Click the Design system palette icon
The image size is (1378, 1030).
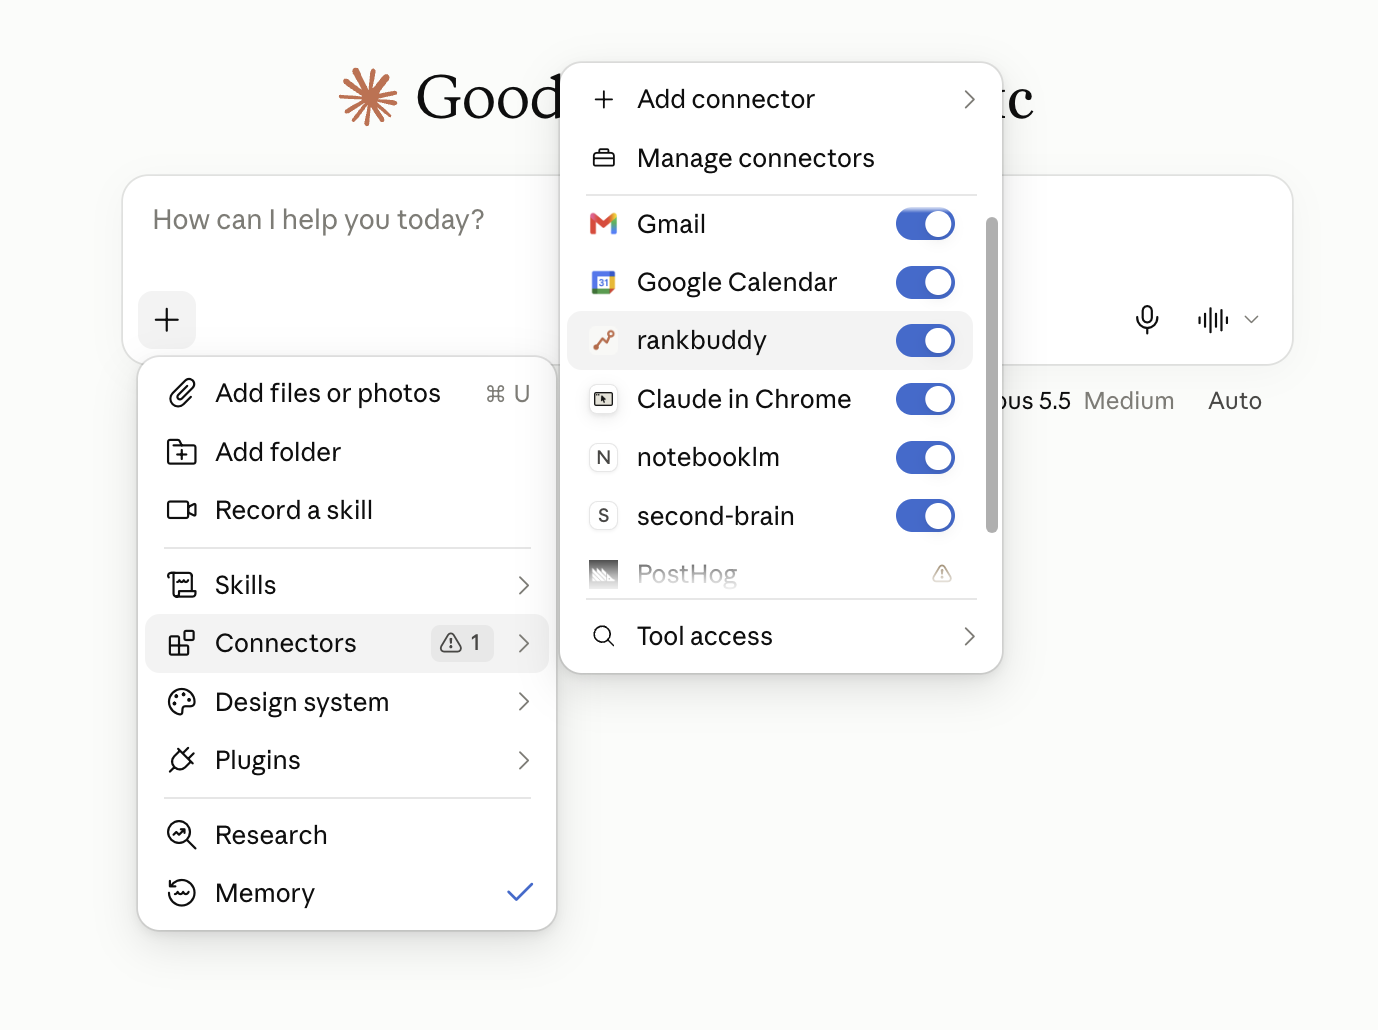point(182,702)
